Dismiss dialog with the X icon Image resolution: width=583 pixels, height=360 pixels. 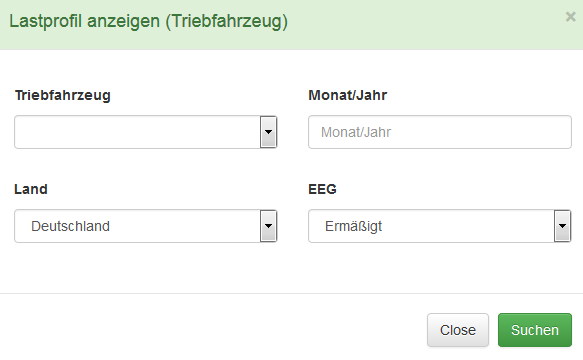tap(570, 17)
